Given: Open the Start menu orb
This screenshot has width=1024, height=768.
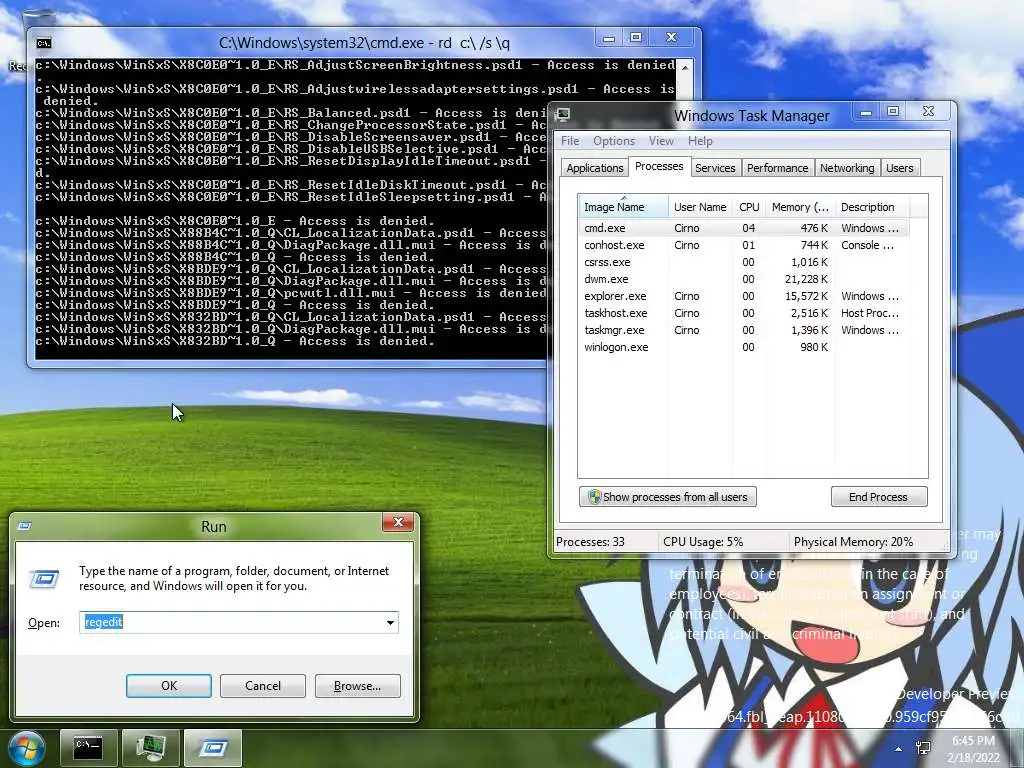Looking at the screenshot, I should 25,748.
